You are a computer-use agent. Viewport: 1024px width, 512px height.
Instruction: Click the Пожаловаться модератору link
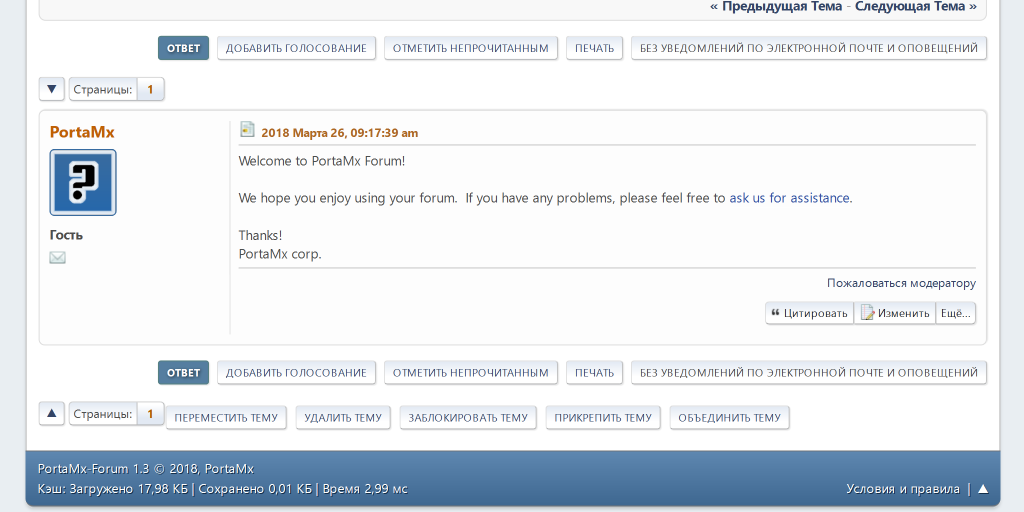(901, 283)
